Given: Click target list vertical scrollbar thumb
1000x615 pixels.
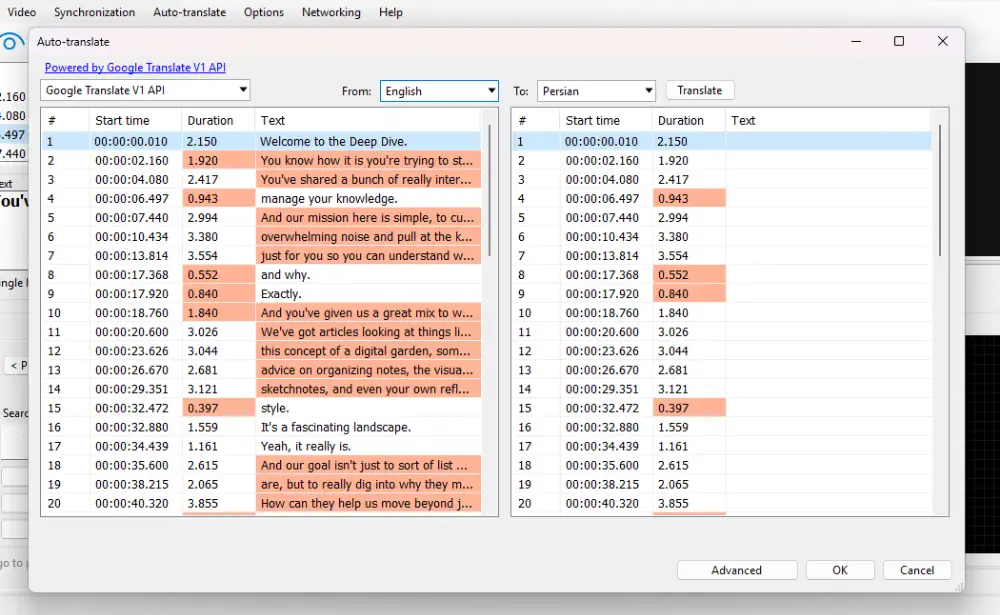Looking at the screenshot, I should [x=940, y=191].
